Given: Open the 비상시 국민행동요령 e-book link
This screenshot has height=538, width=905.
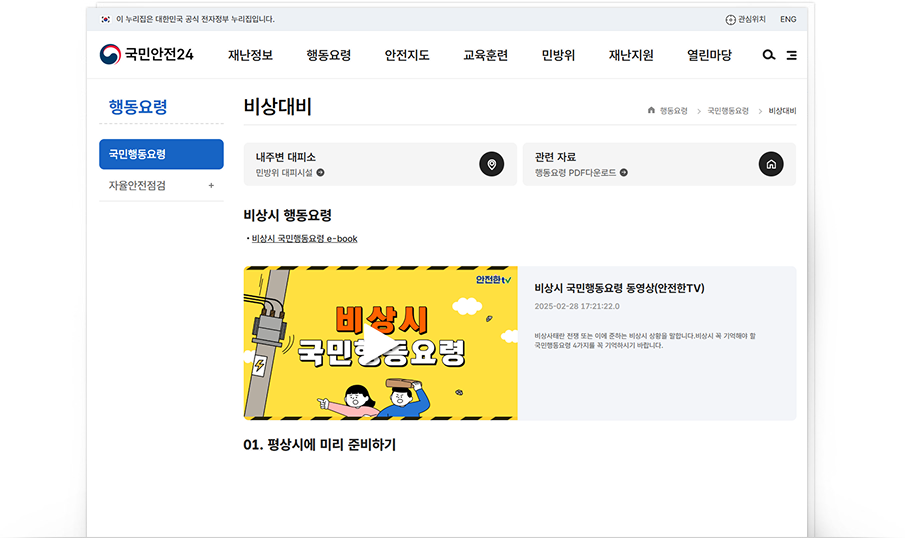Looking at the screenshot, I should [304, 238].
